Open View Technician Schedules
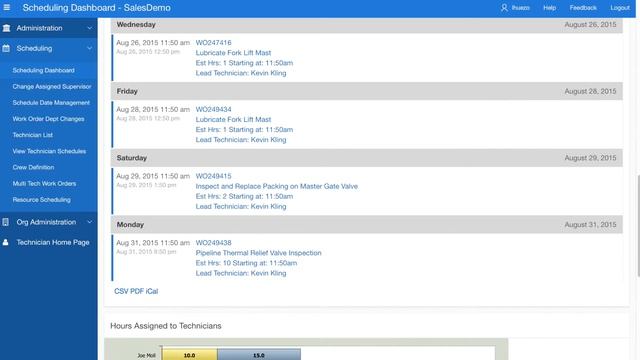The width and height of the screenshot is (640, 360). (x=49, y=151)
